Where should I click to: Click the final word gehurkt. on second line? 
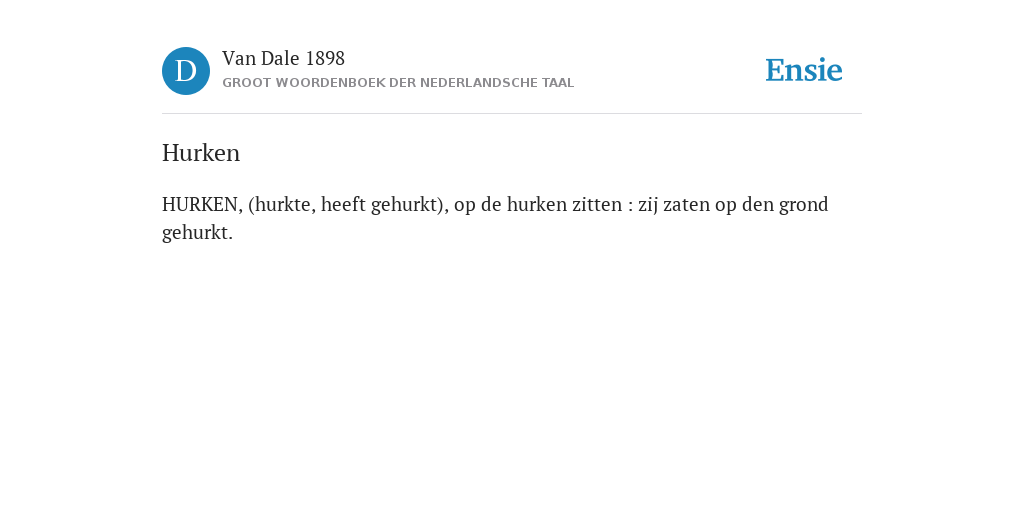(197, 233)
